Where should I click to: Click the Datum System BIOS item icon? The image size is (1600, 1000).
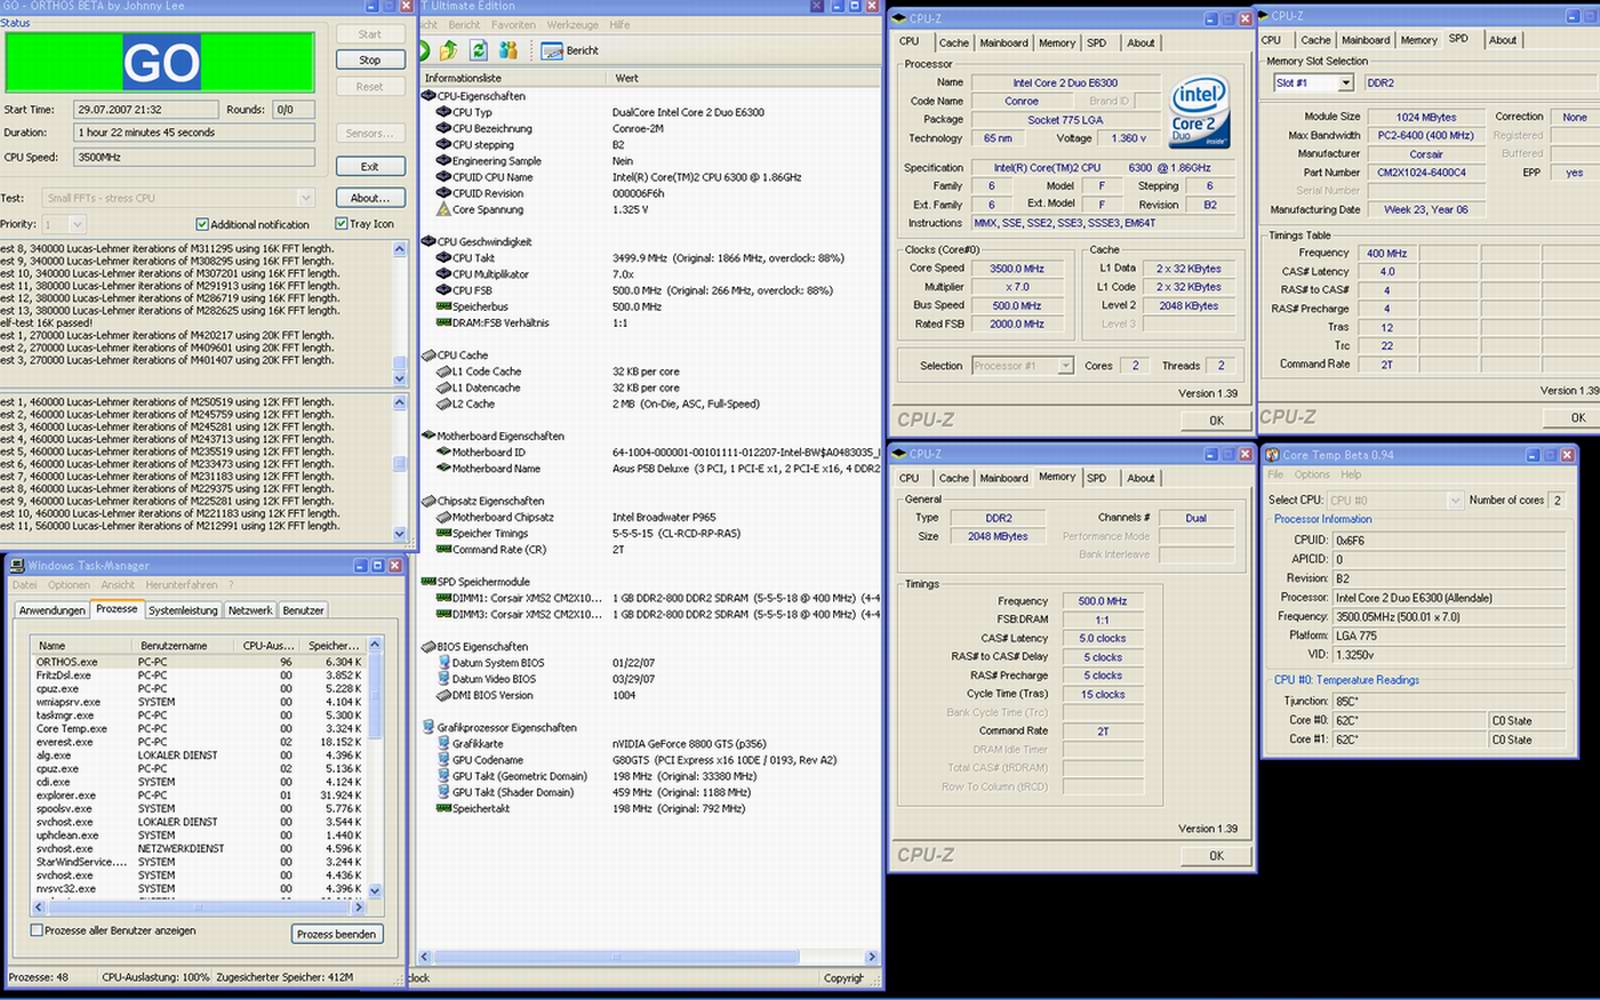pyautogui.click(x=443, y=663)
